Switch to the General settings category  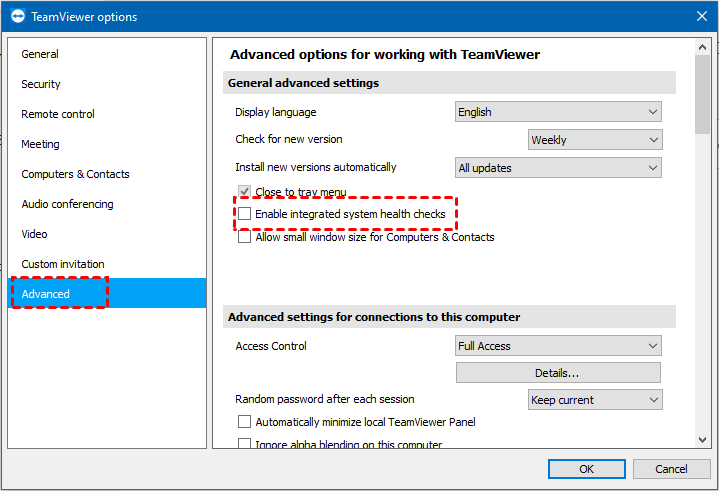click(x=40, y=54)
